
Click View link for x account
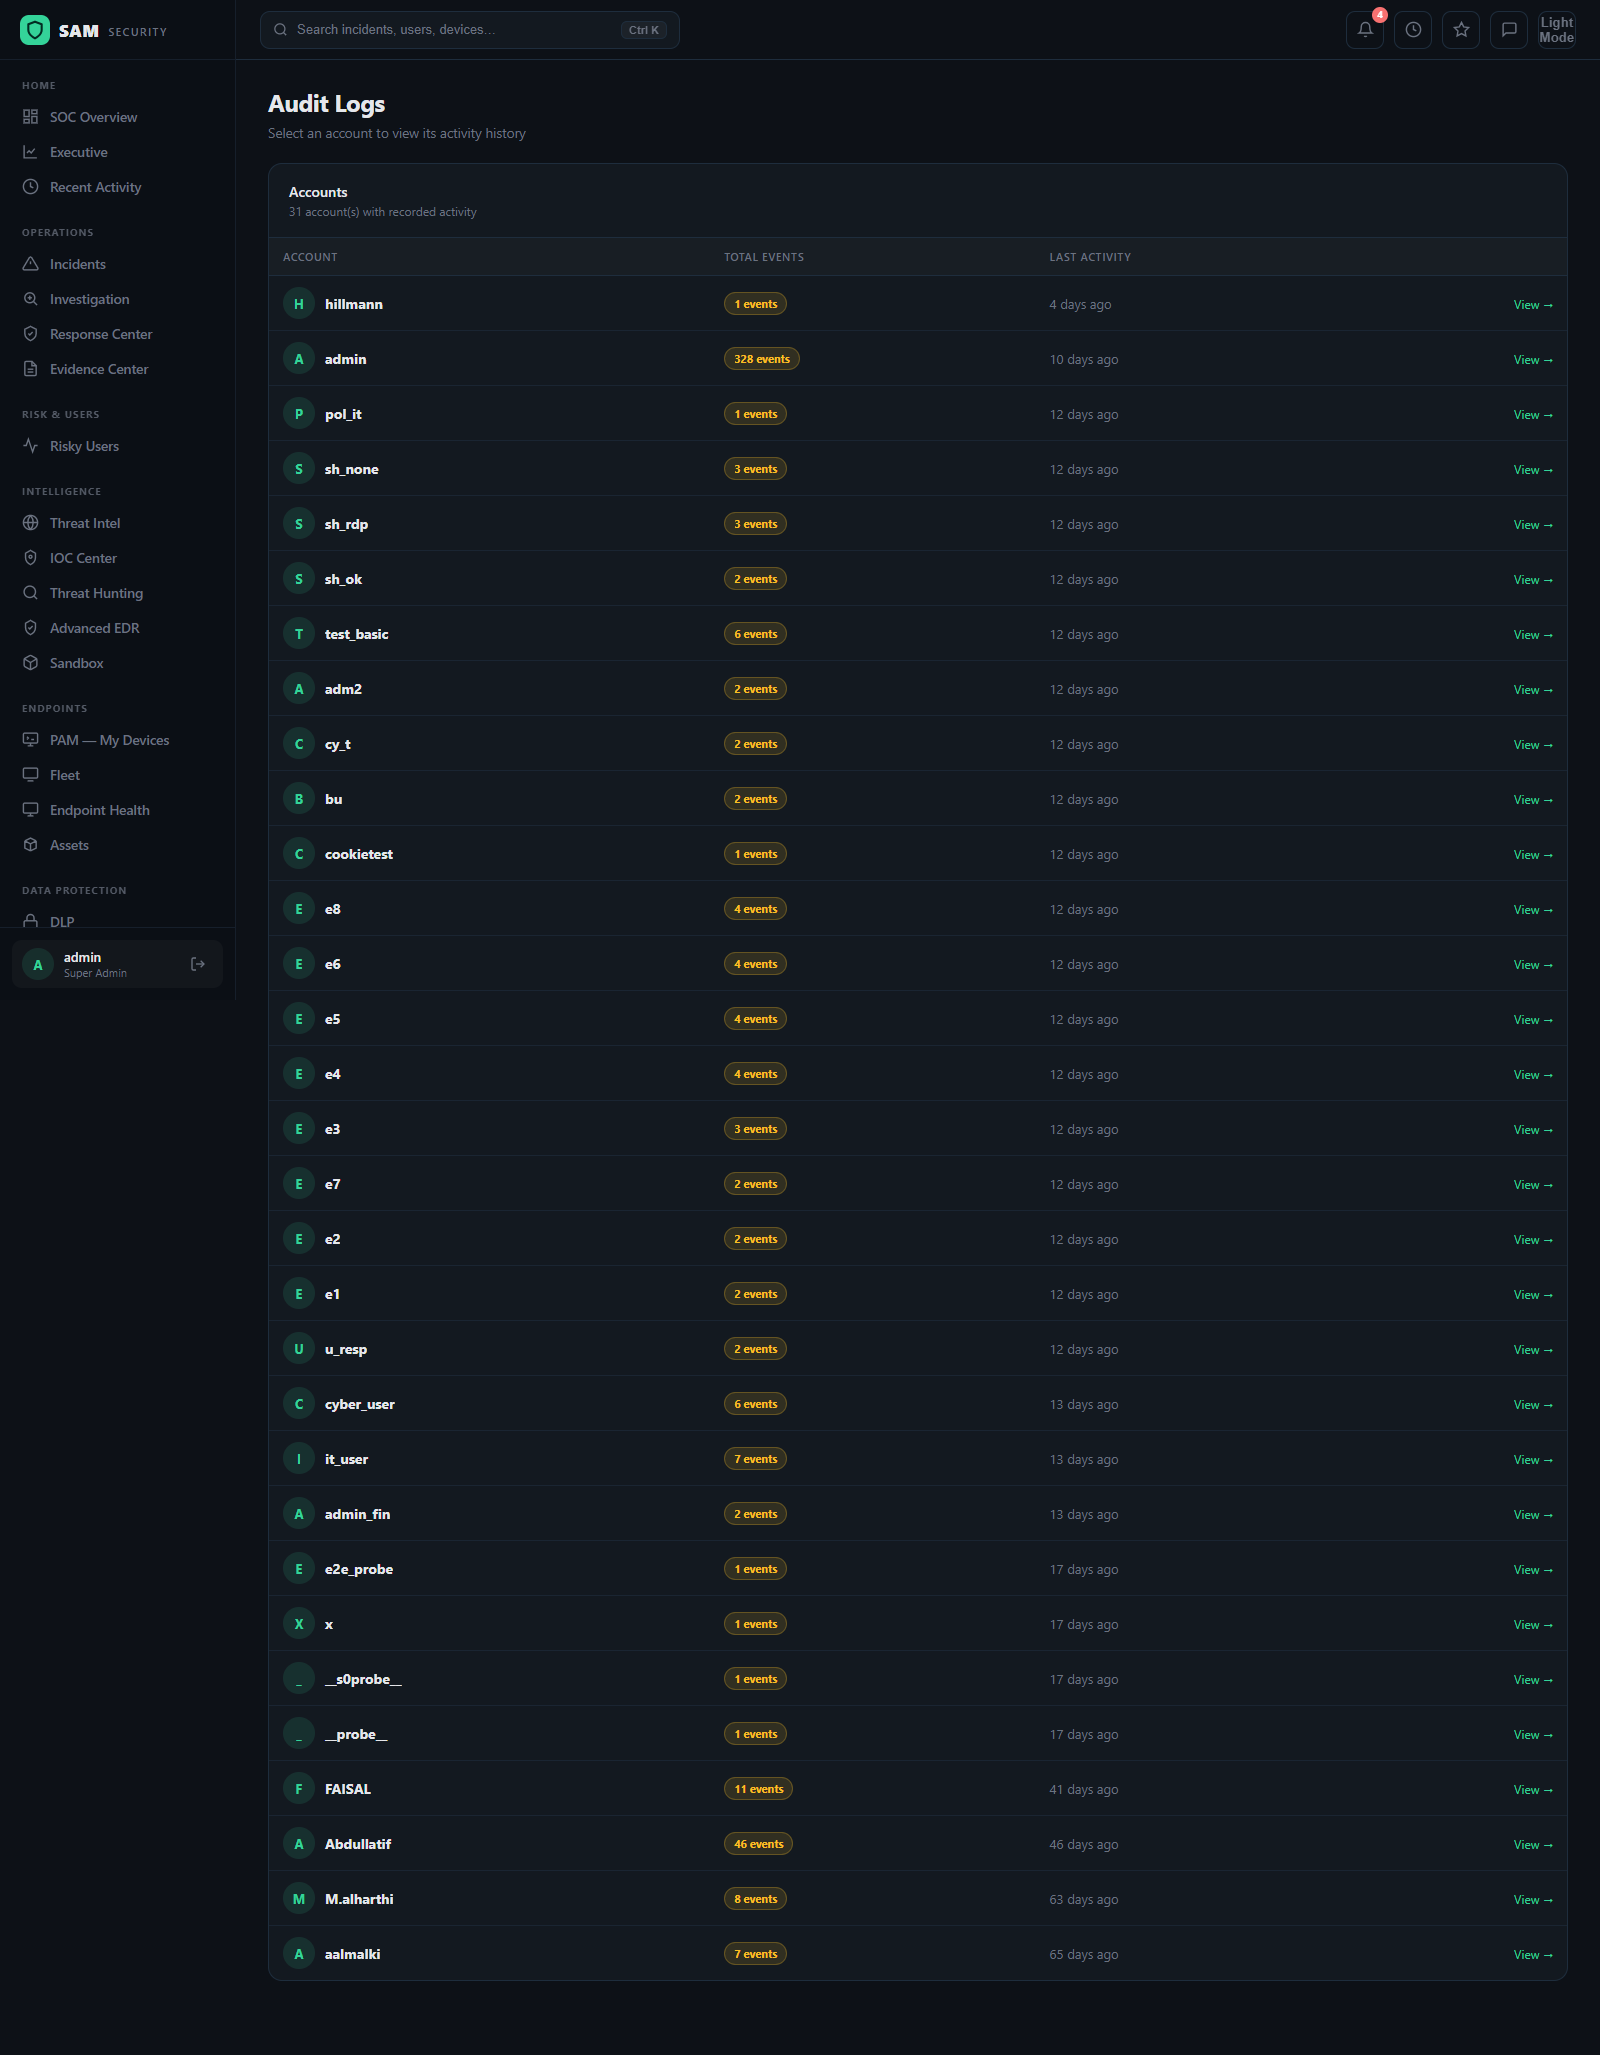click(x=1533, y=1625)
